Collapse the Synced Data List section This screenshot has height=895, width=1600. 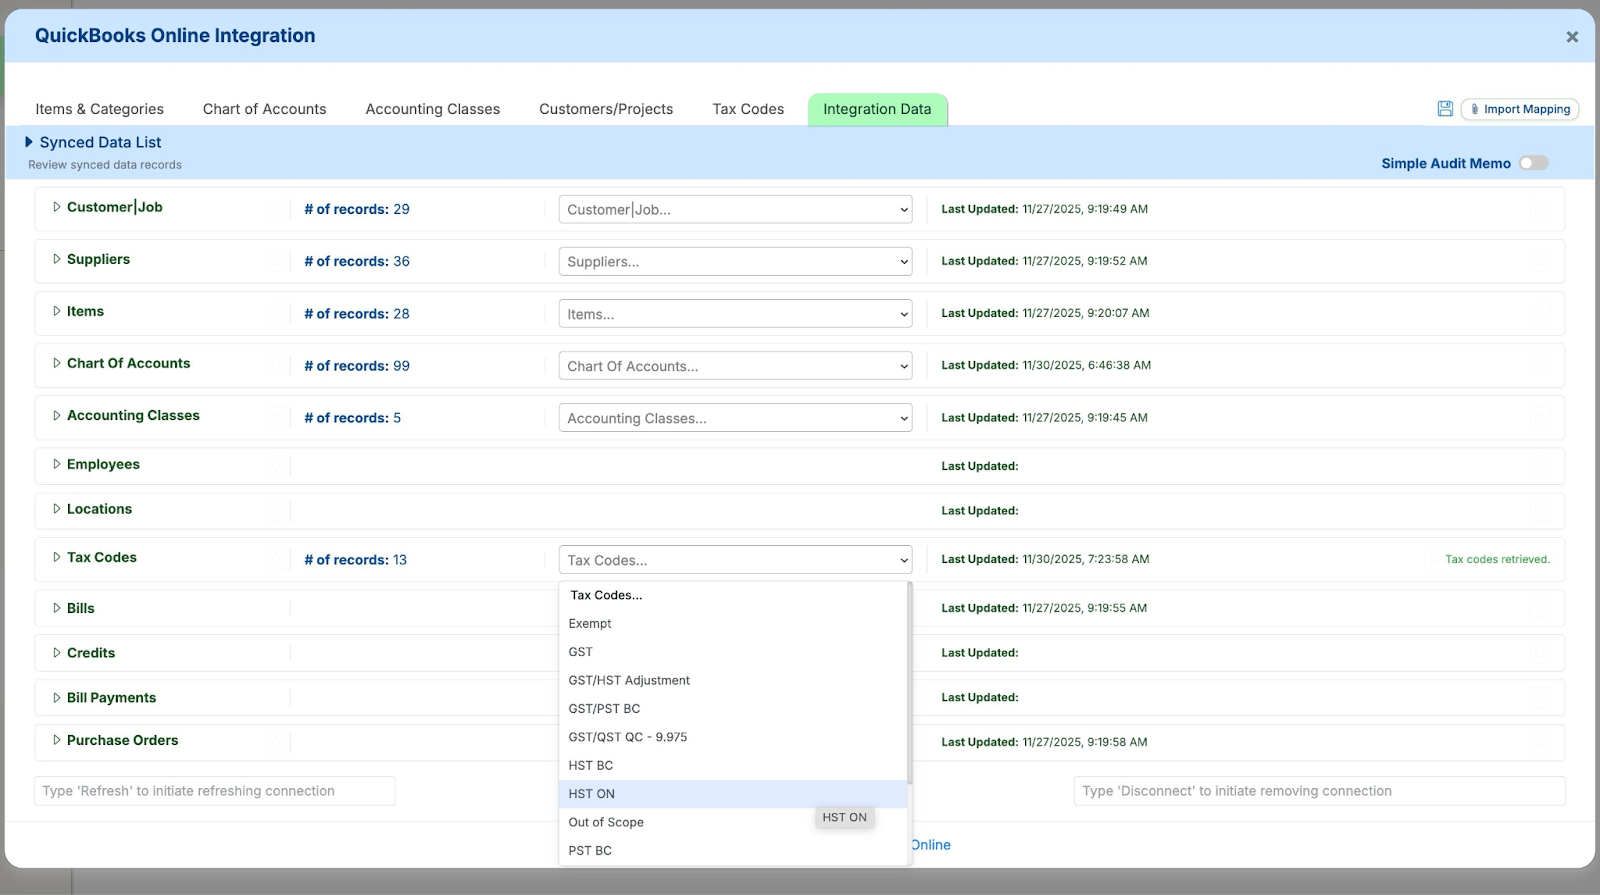[x=29, y=142]
